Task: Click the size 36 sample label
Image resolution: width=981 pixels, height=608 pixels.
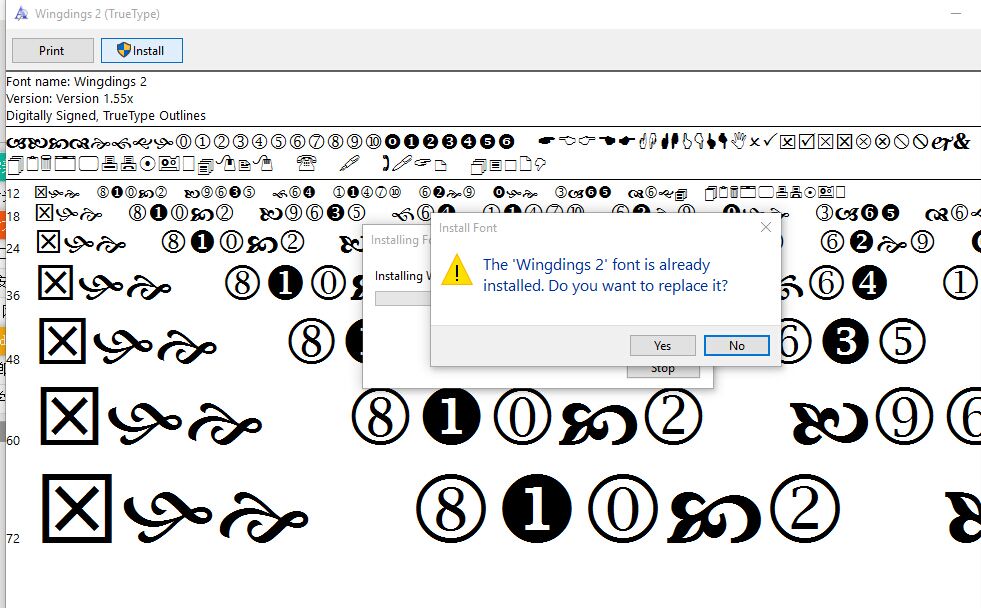Action: [13, 295]
